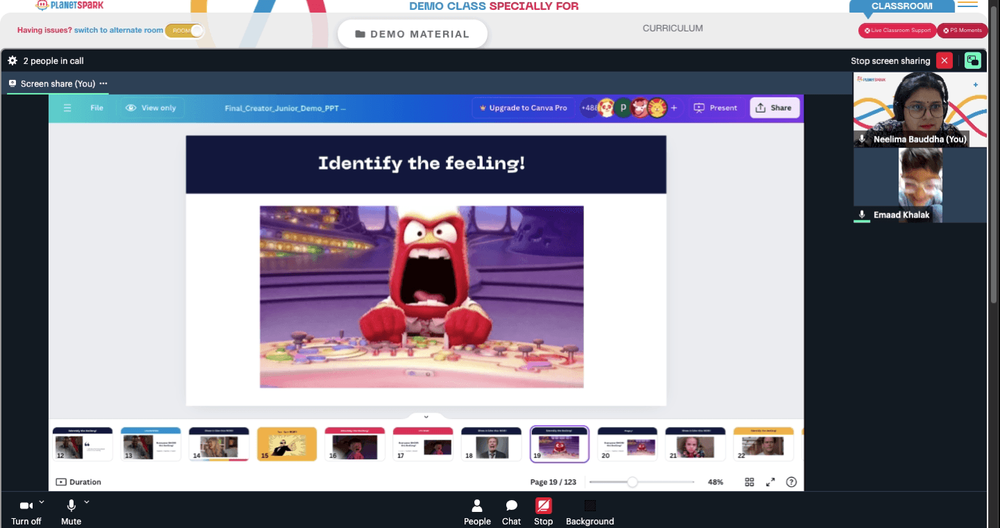Open grid view icon

coord(749,482)
